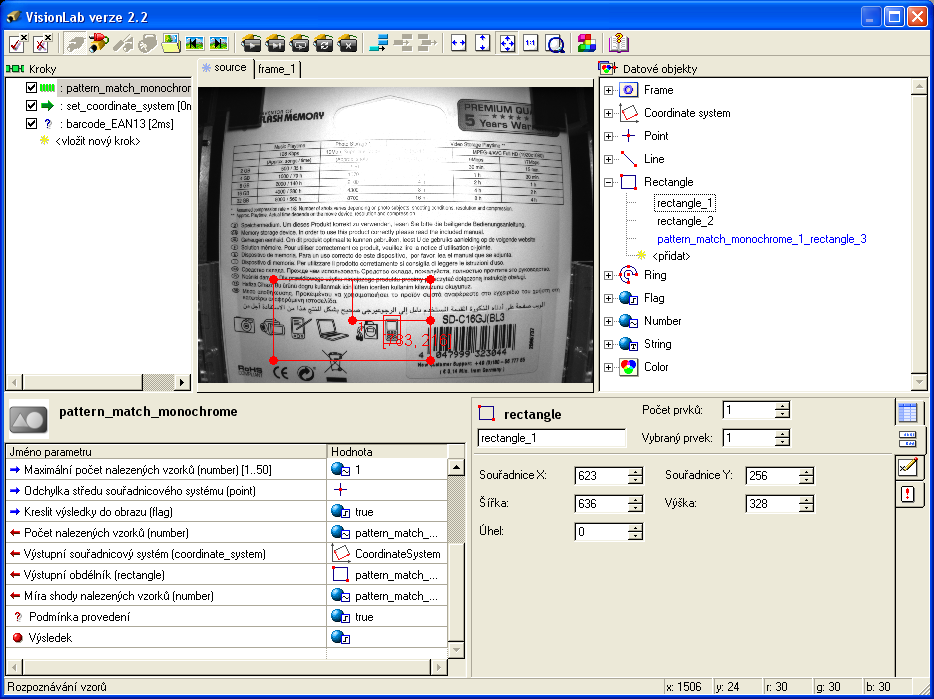Click the run program play icon
This screenshot has width=934, height=699.
point(251,44)
